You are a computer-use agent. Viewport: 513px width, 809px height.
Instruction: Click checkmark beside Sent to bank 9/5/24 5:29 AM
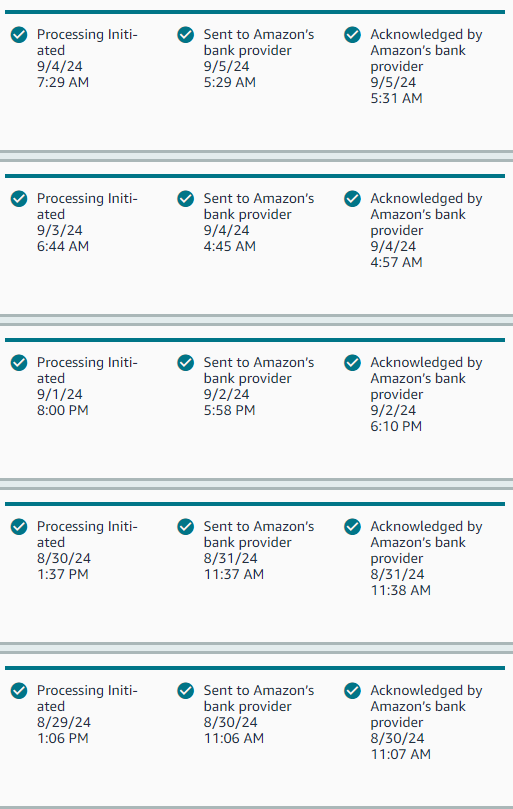pyautogui.click(x=186, y=35)
